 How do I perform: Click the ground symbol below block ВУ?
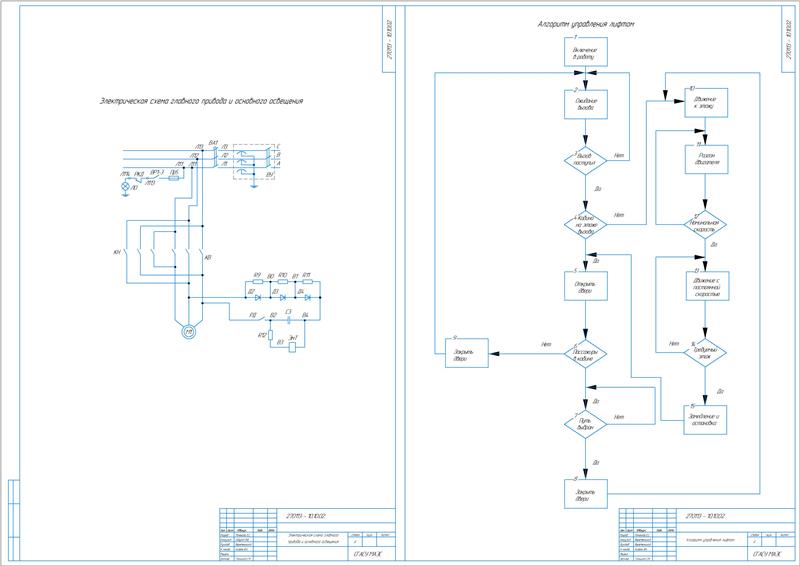tap(254, 186)
